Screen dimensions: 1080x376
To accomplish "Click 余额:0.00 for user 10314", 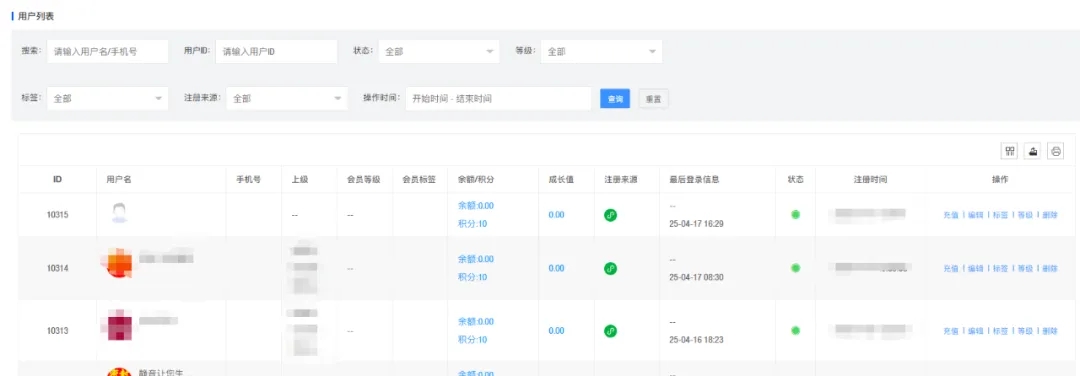I will click(x=475, y=259).
